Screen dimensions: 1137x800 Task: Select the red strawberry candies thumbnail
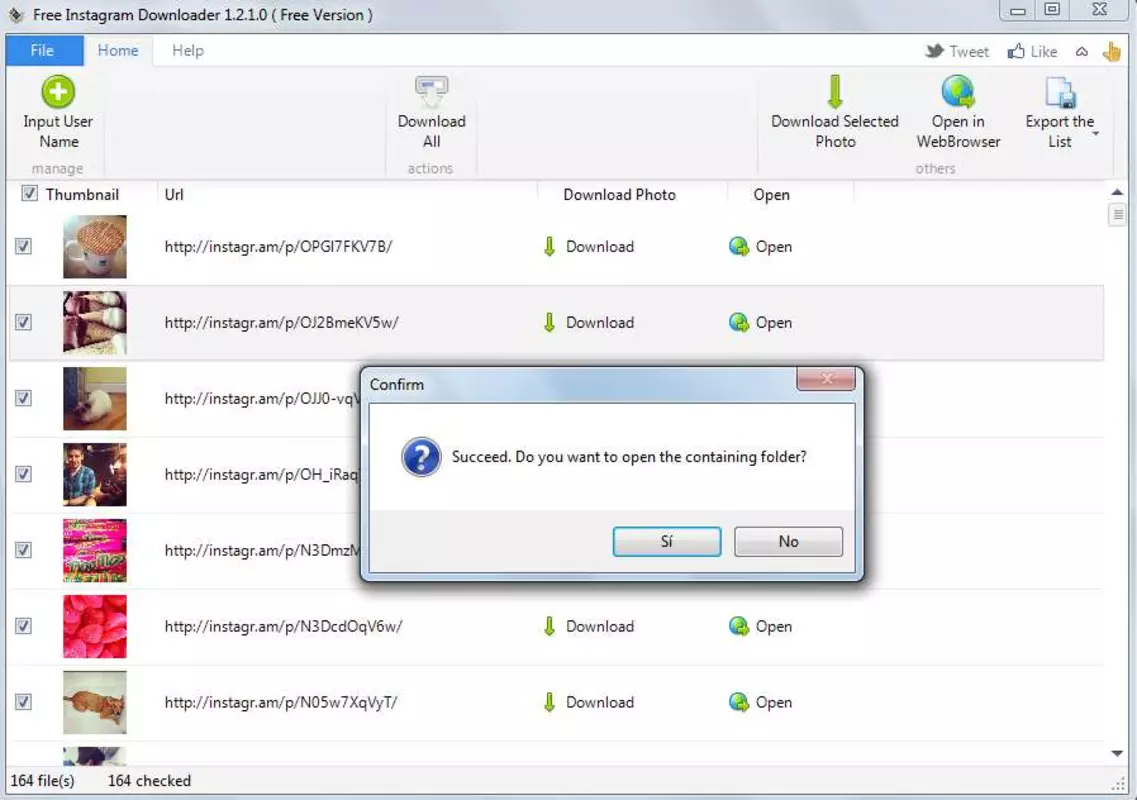point(94,627)
